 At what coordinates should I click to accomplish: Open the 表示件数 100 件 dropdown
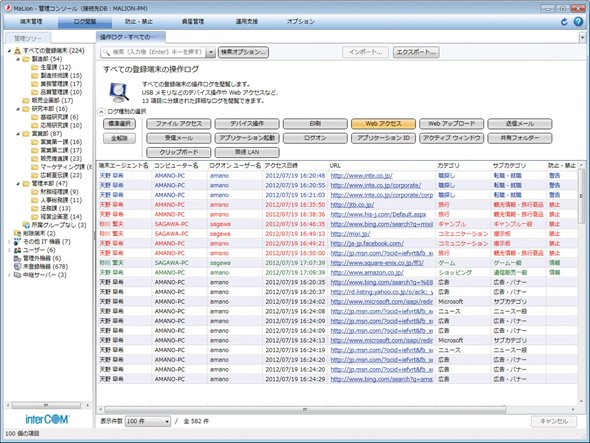[x=148, y=422]
